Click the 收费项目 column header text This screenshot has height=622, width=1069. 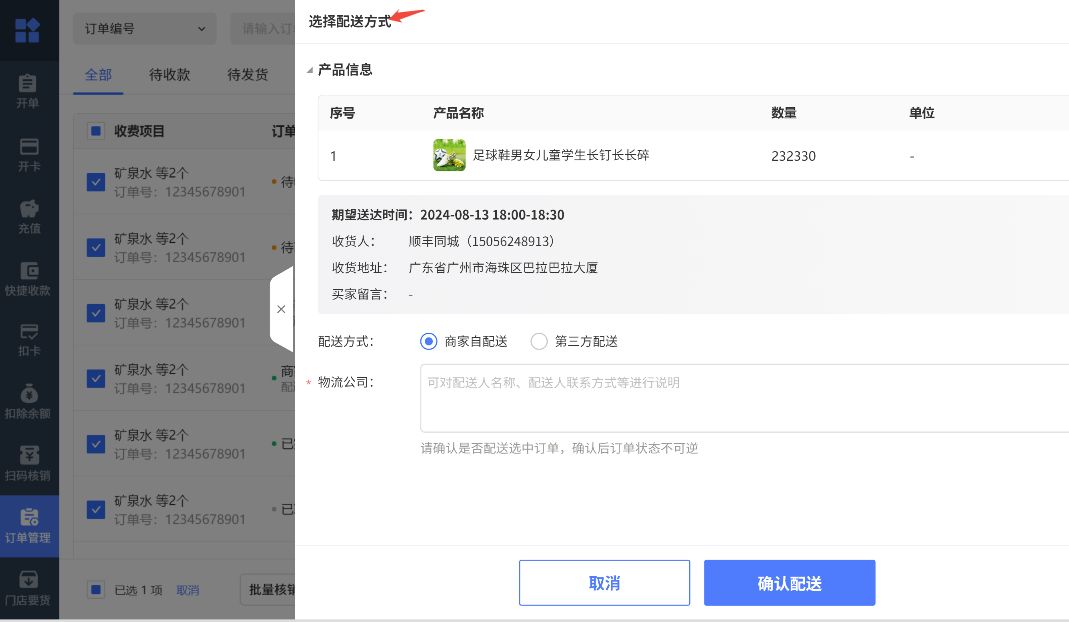139,131
